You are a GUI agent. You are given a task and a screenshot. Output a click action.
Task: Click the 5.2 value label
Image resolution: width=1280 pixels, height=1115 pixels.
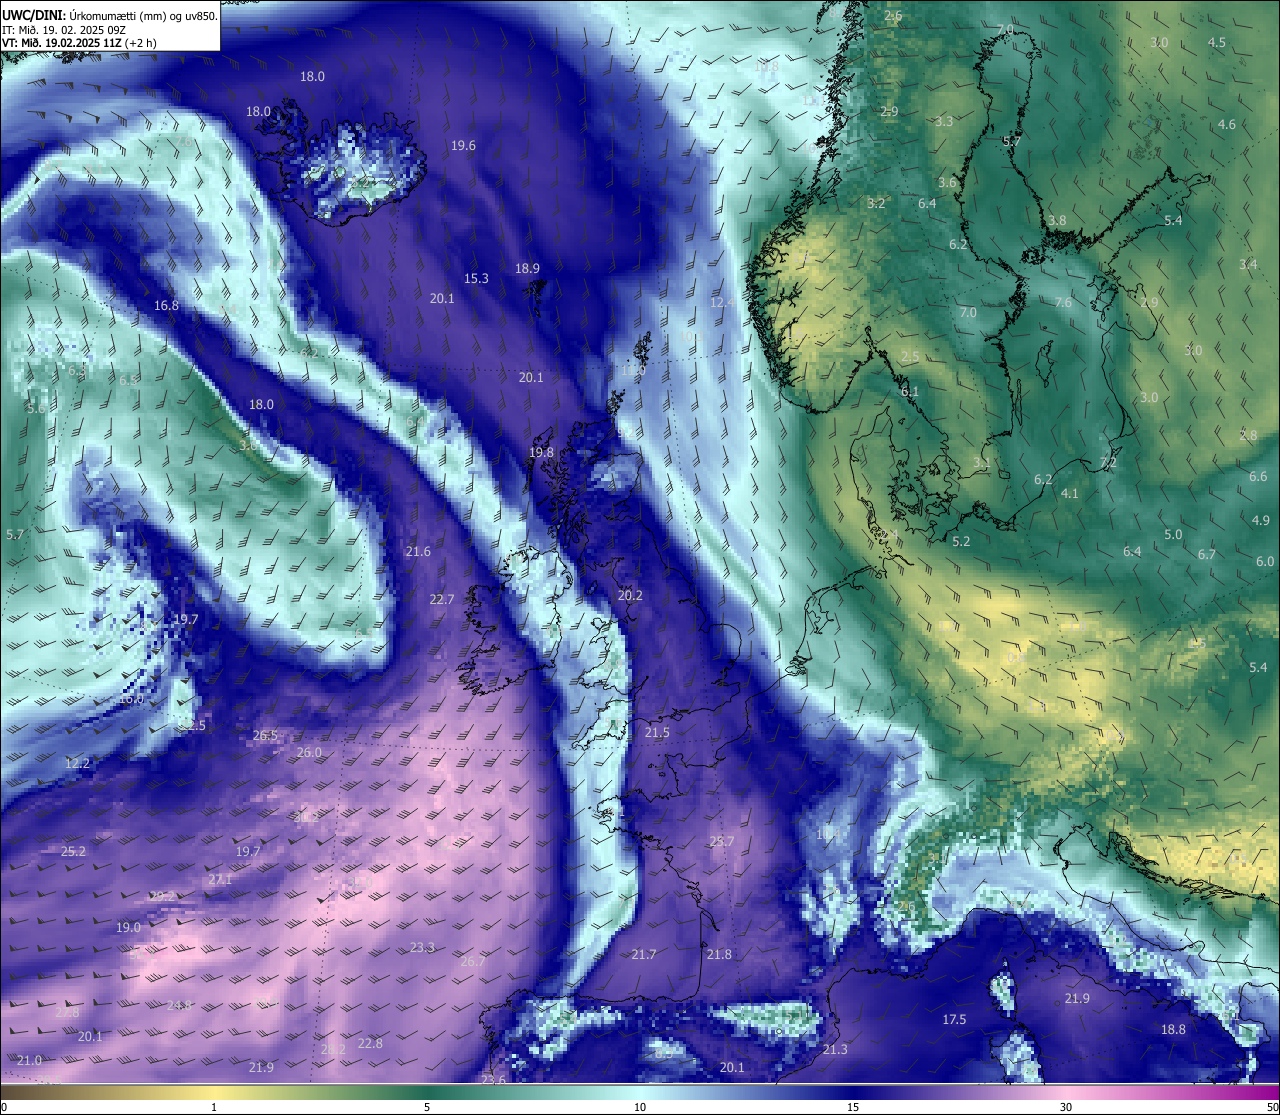(x=961, y=541)
